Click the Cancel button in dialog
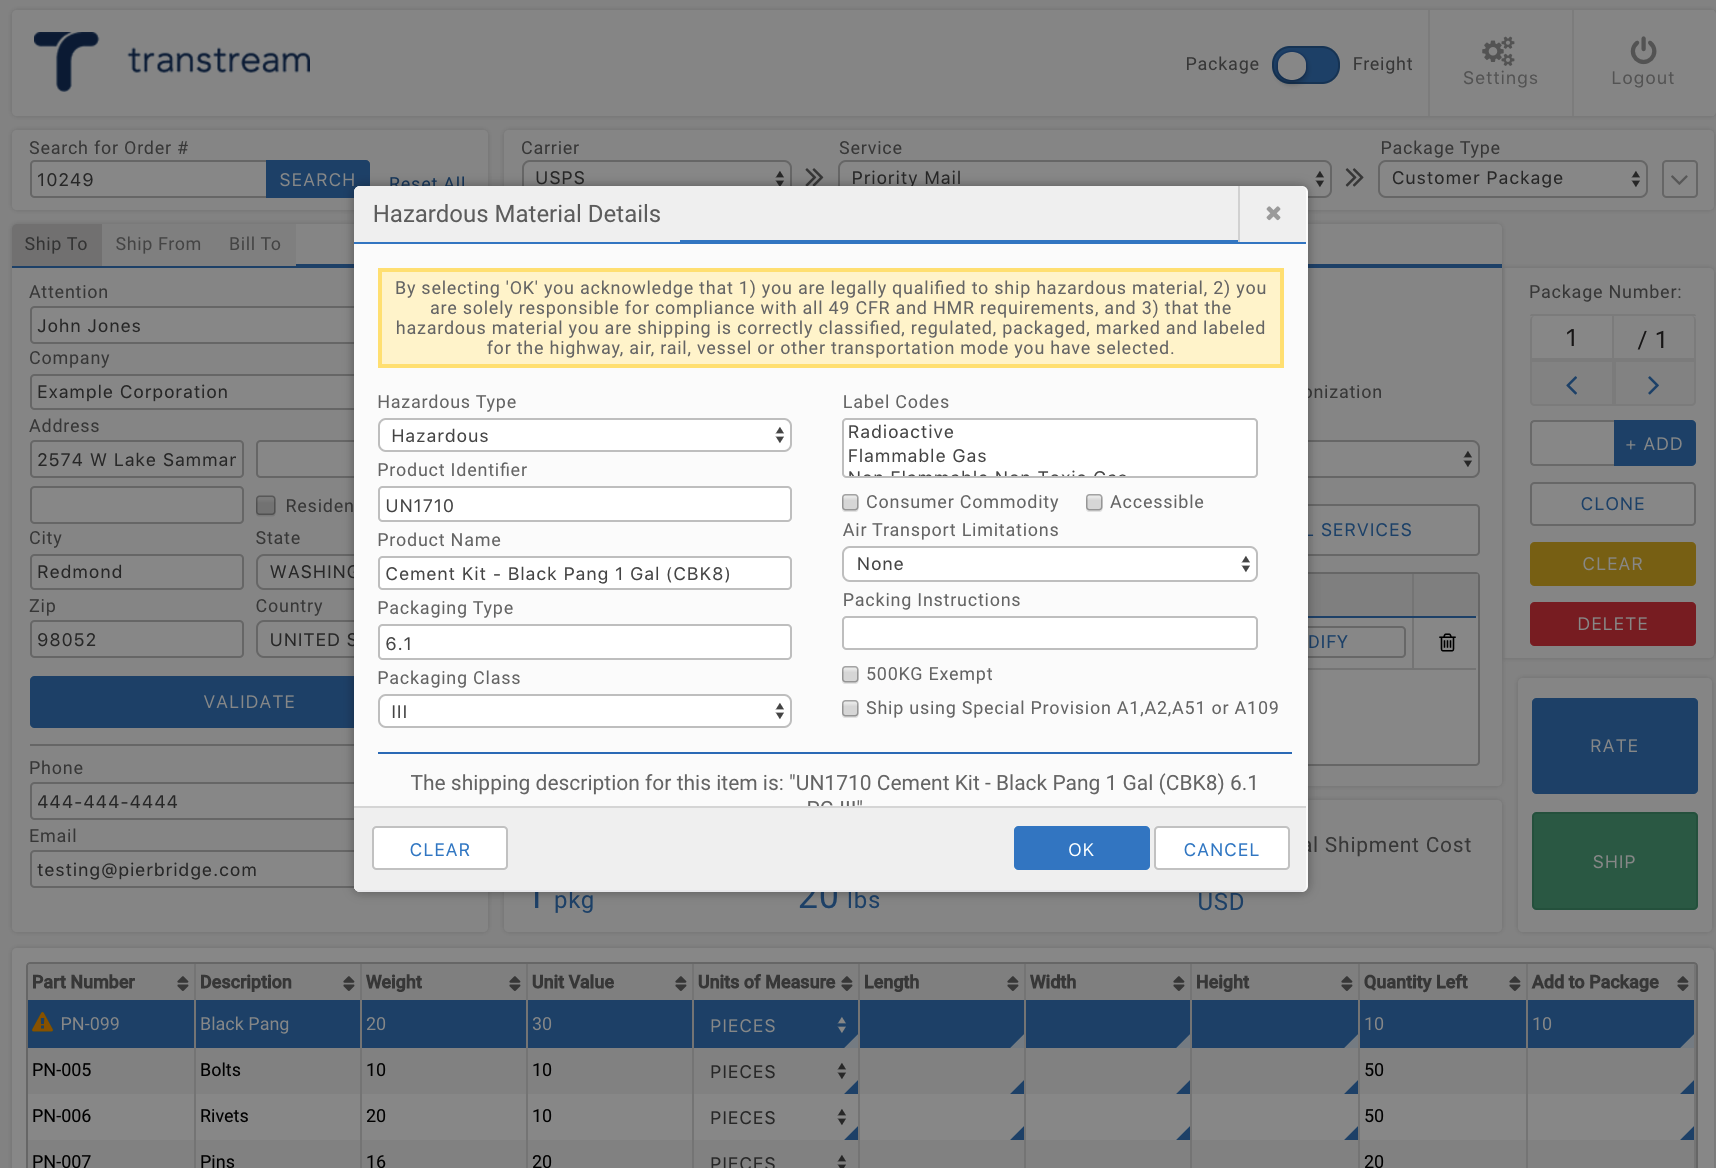1716x1168 pixels. click(1221, 849)
